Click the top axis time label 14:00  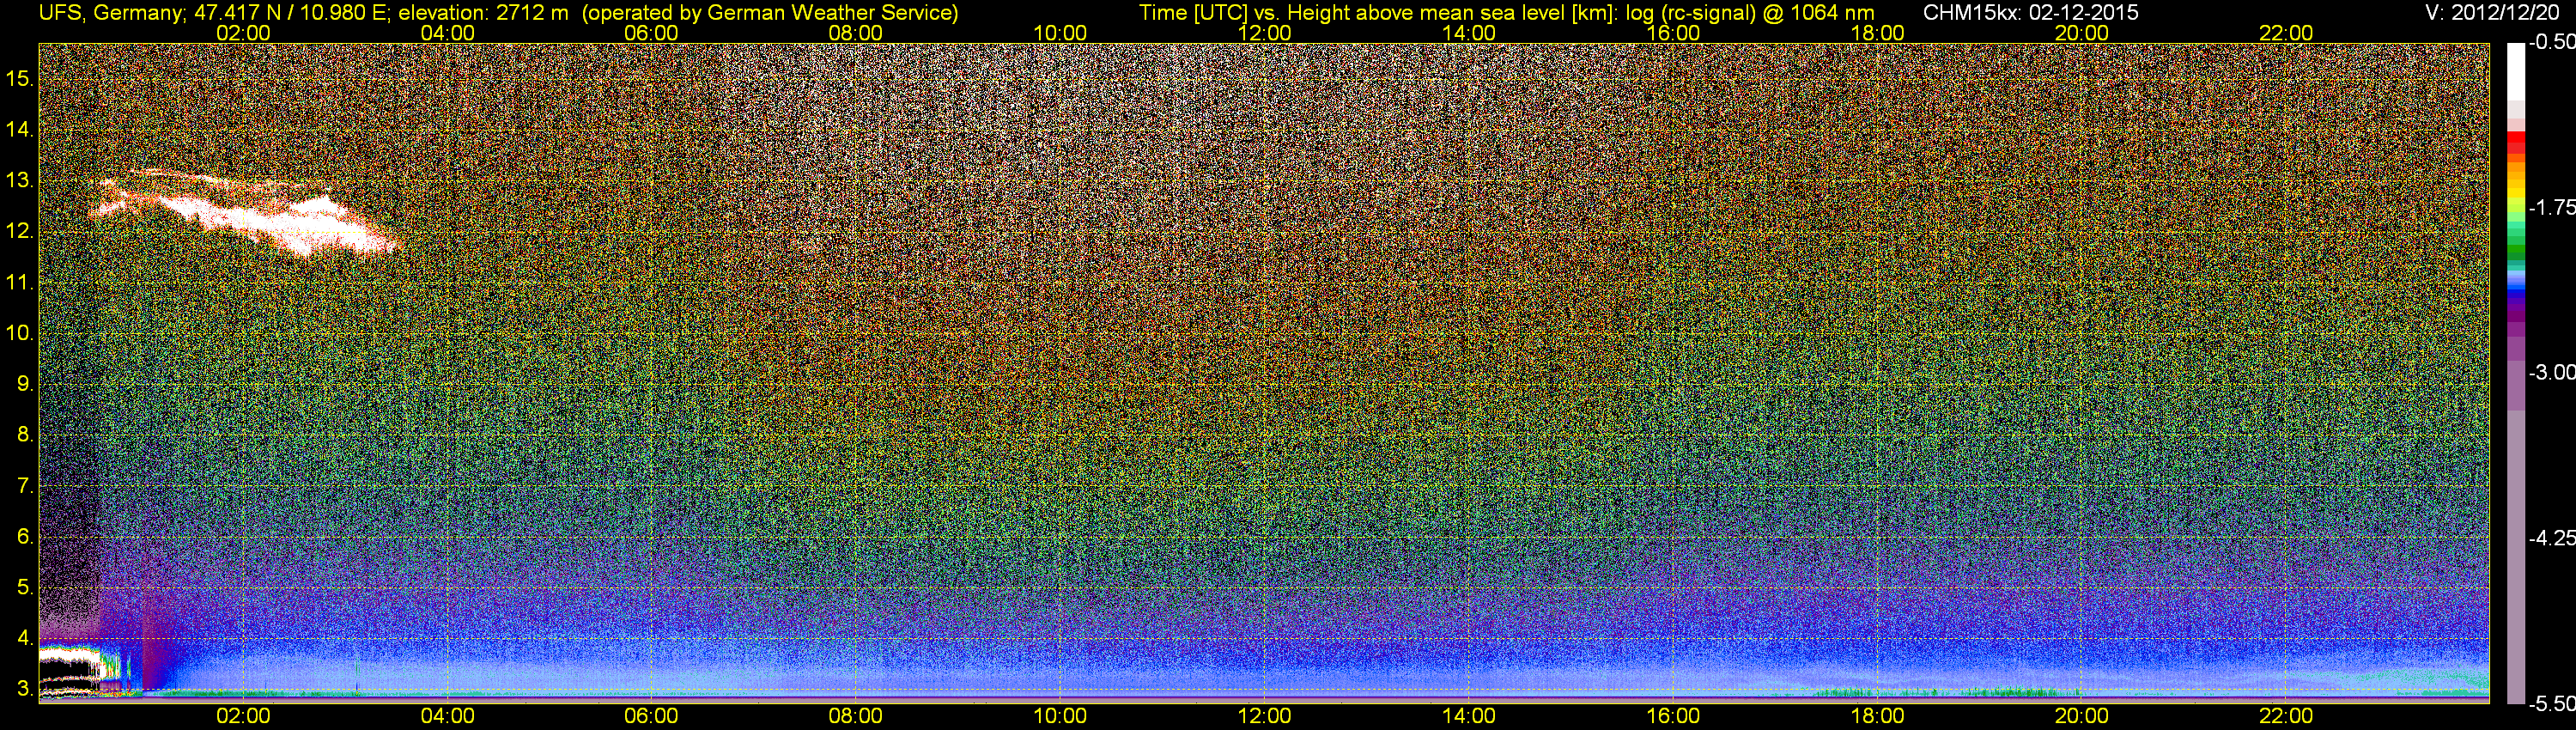[1469, 33]
